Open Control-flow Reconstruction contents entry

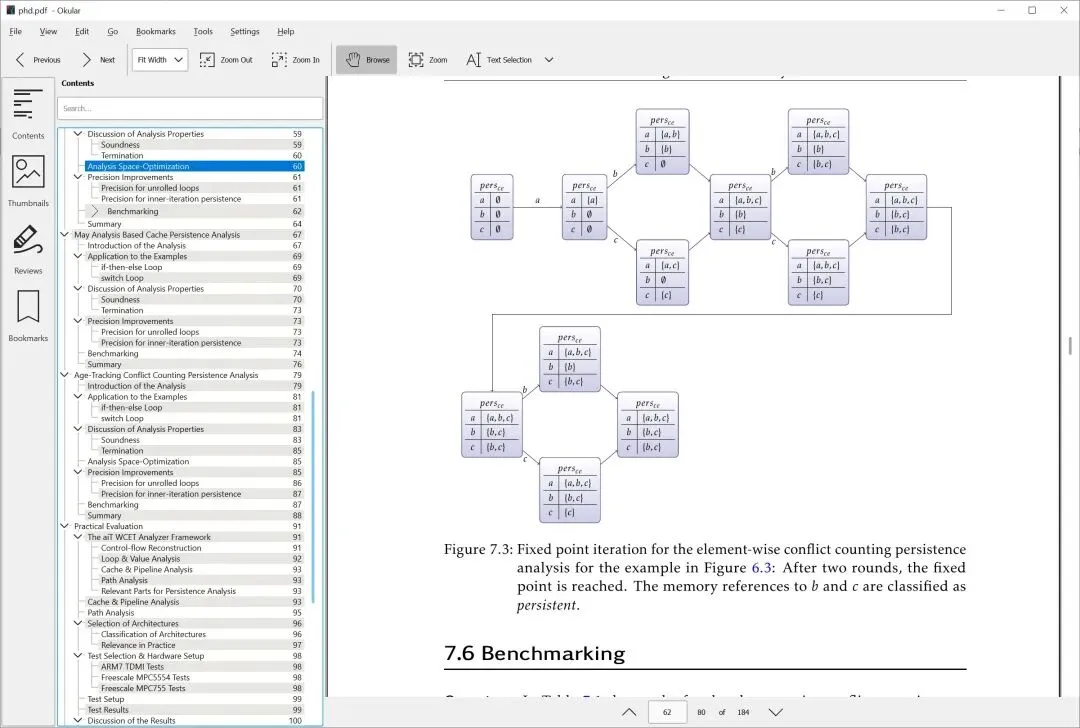[x=201, y=548]
